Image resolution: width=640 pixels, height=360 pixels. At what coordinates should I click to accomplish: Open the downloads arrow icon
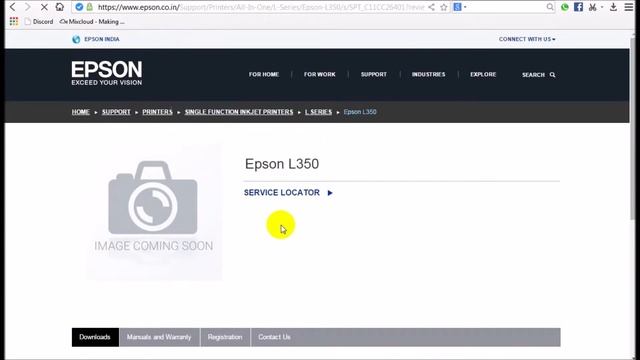pyautogui.click(x=613, y=7)
